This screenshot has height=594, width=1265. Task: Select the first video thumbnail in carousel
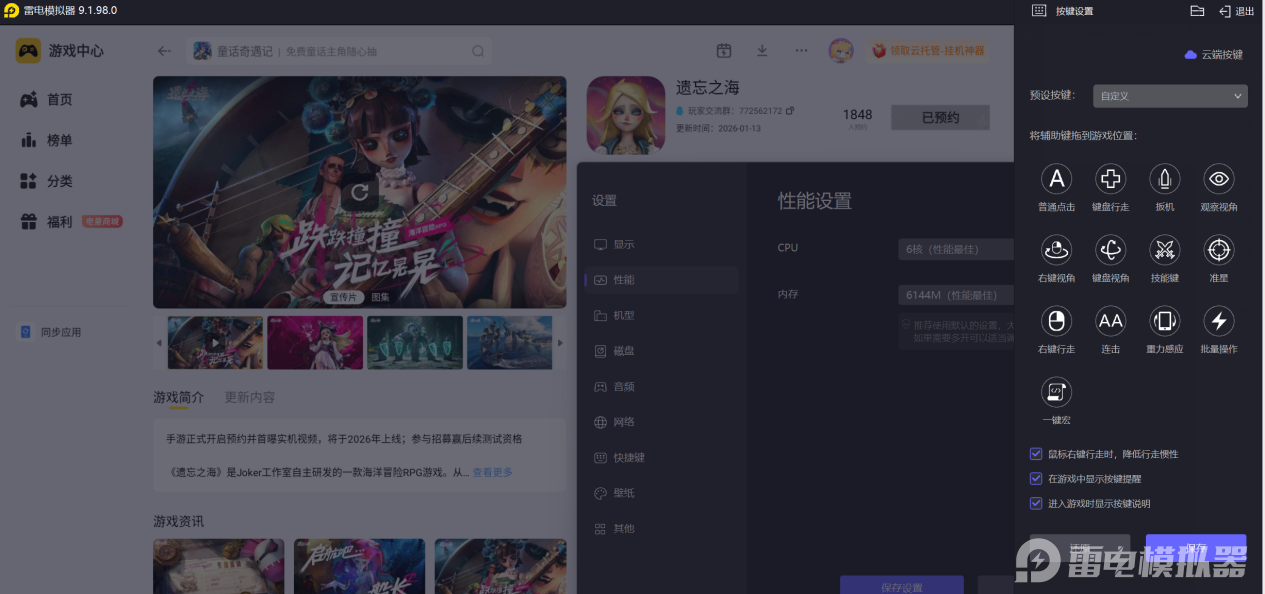pos(215,343)
